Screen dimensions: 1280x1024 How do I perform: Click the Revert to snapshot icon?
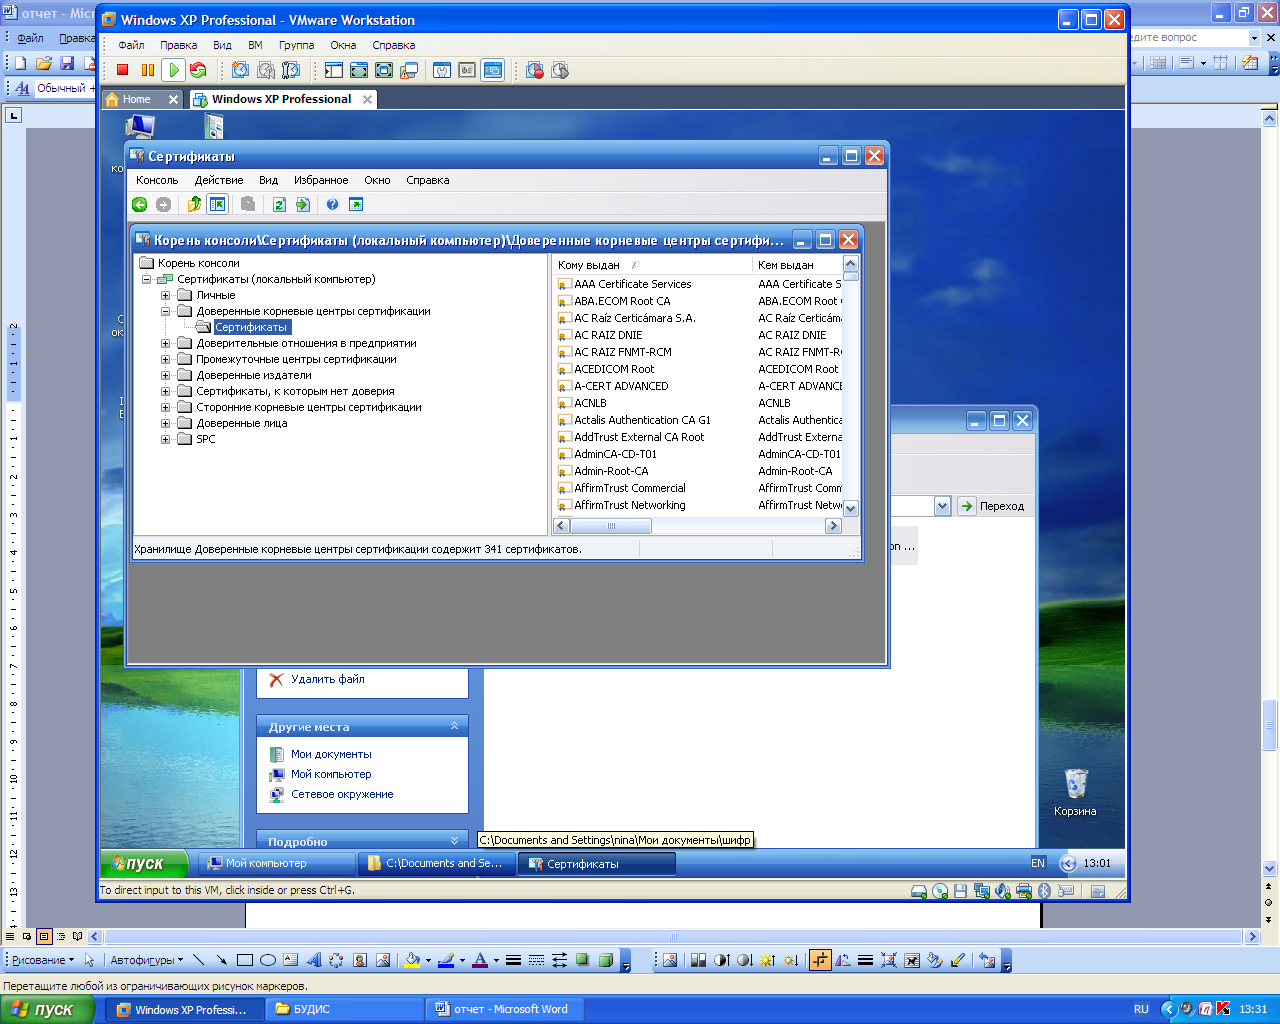(x=266, y=70)
